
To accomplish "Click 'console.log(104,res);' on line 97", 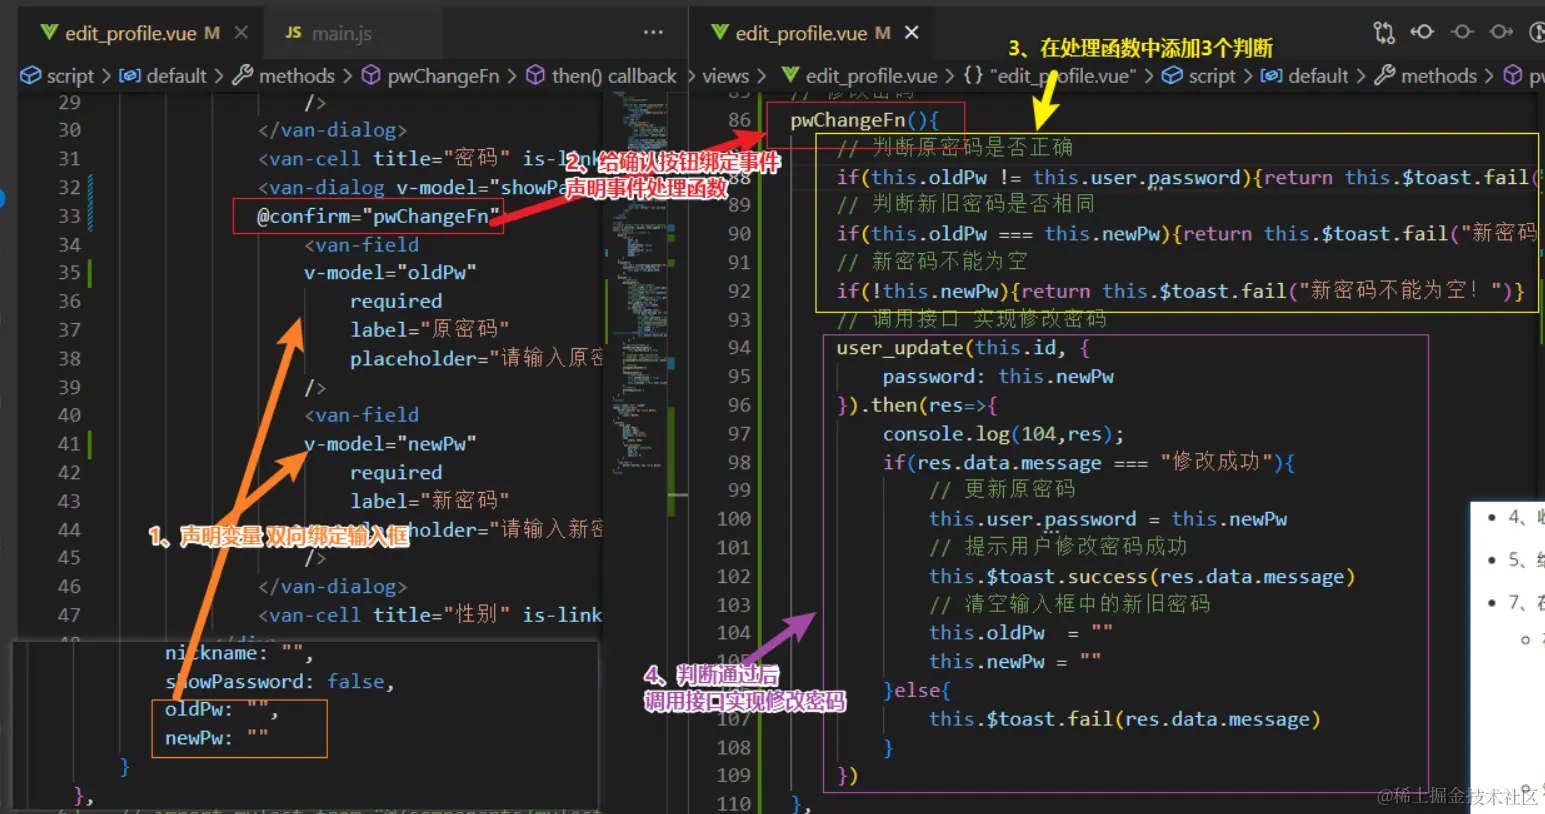I will (x=1004, y=434).
